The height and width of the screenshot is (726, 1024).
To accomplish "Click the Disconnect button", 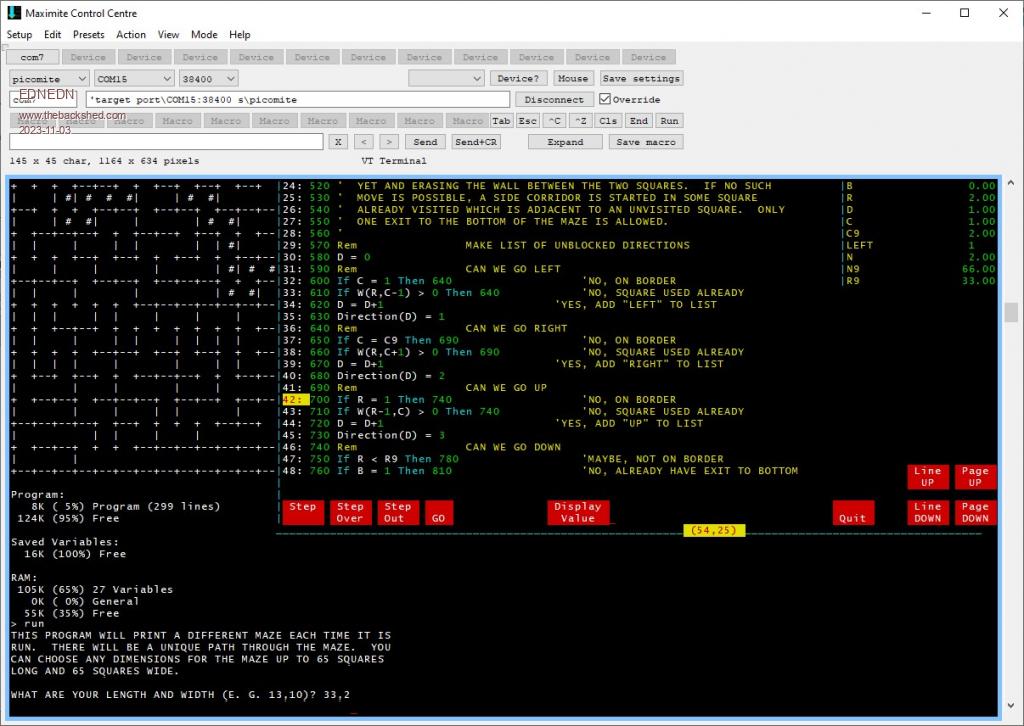I will [554, 100].
